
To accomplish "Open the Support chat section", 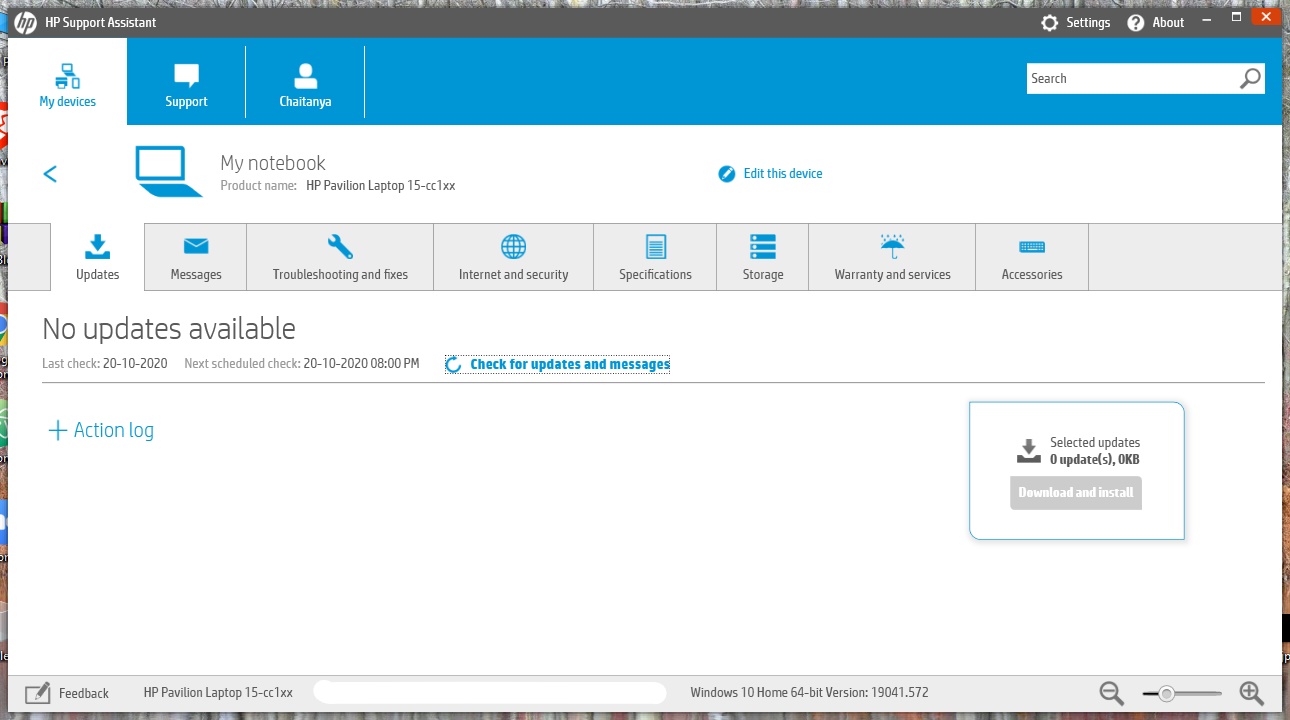I will point(186,82).
